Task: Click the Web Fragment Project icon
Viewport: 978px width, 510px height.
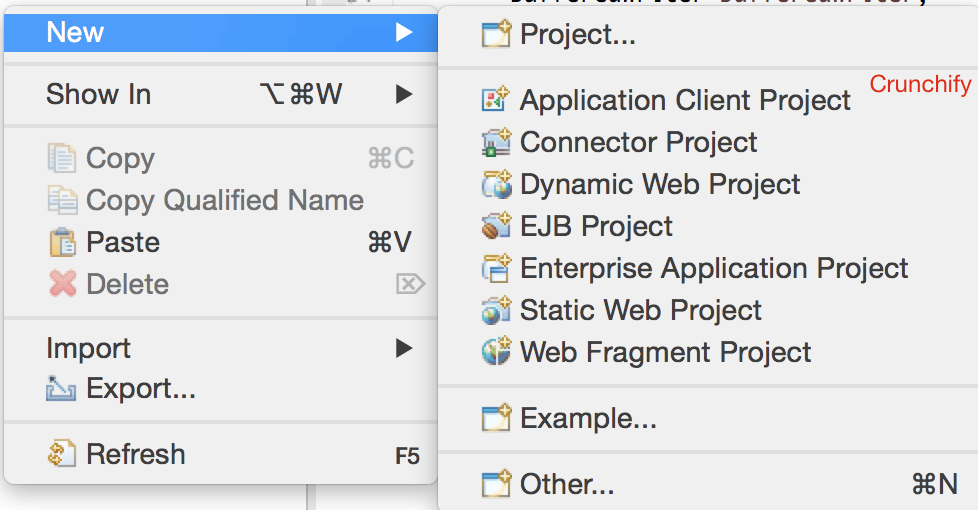Action: 496,352
